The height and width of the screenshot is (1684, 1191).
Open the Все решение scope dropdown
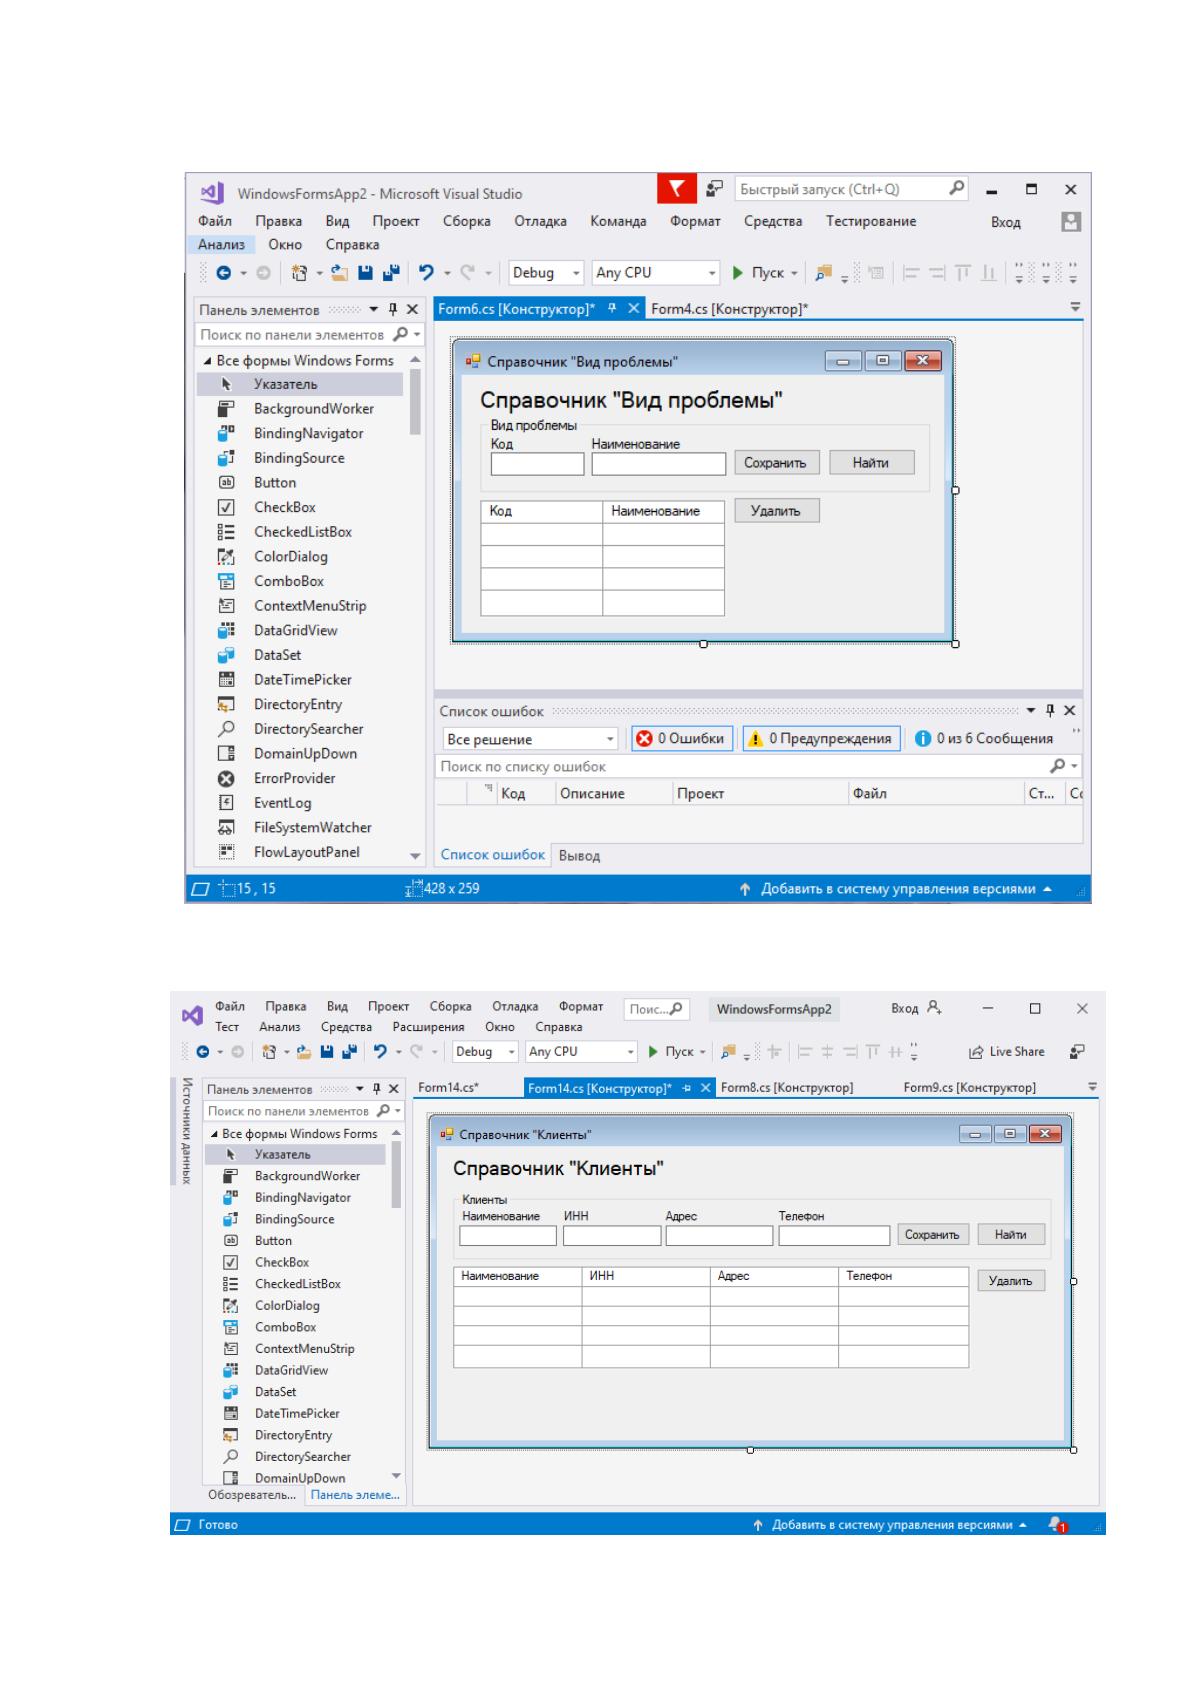530,739
